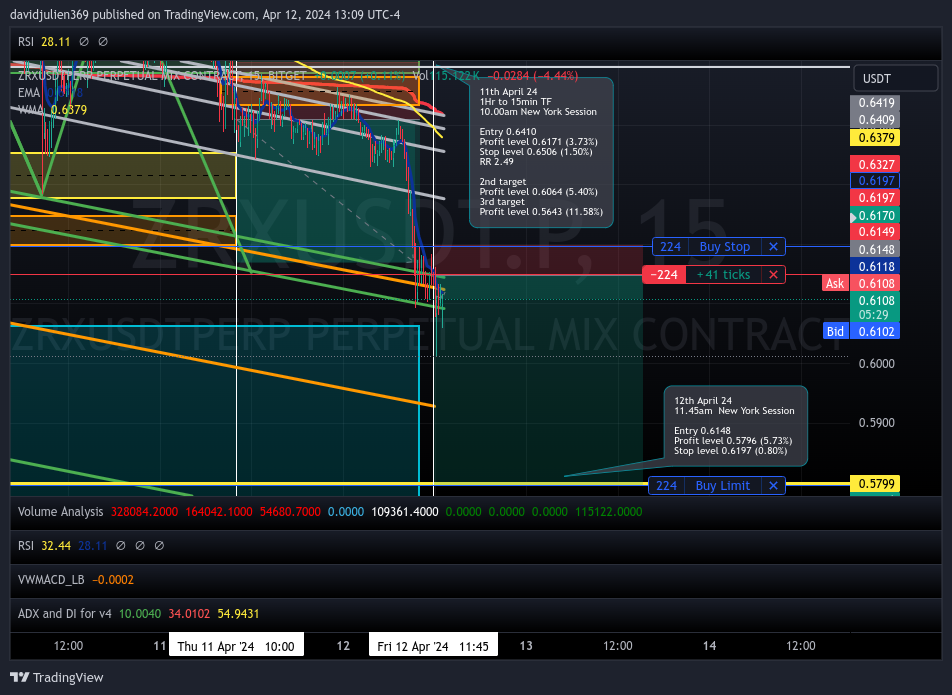The image size is (952, 695).
Task: Click Volume Analysis value 164042.1000
Action: click(219, 512)
